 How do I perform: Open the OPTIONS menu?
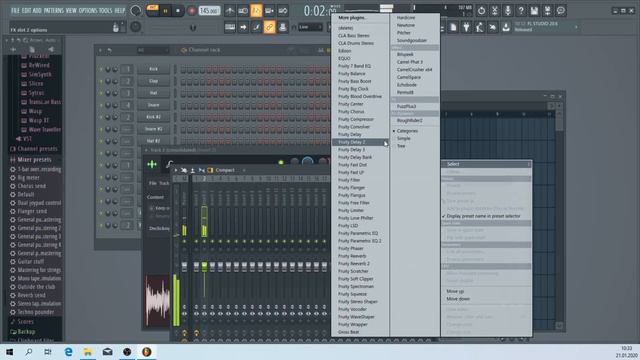click(88, 11)
